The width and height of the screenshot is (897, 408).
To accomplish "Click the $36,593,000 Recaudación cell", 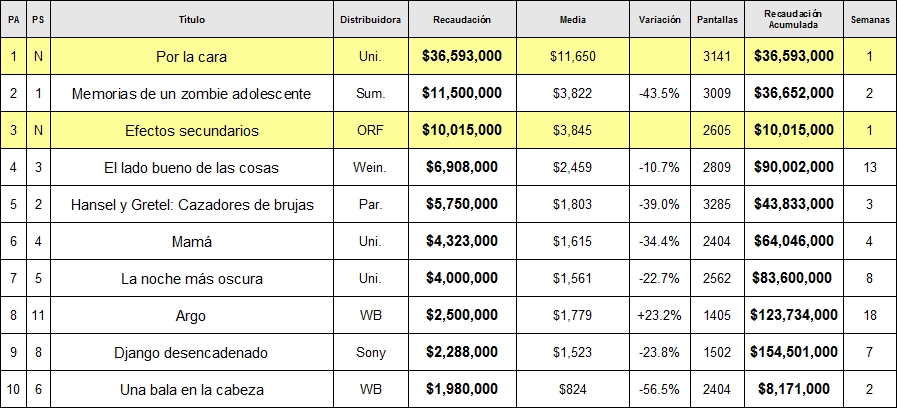I will (x=462, y=57).
